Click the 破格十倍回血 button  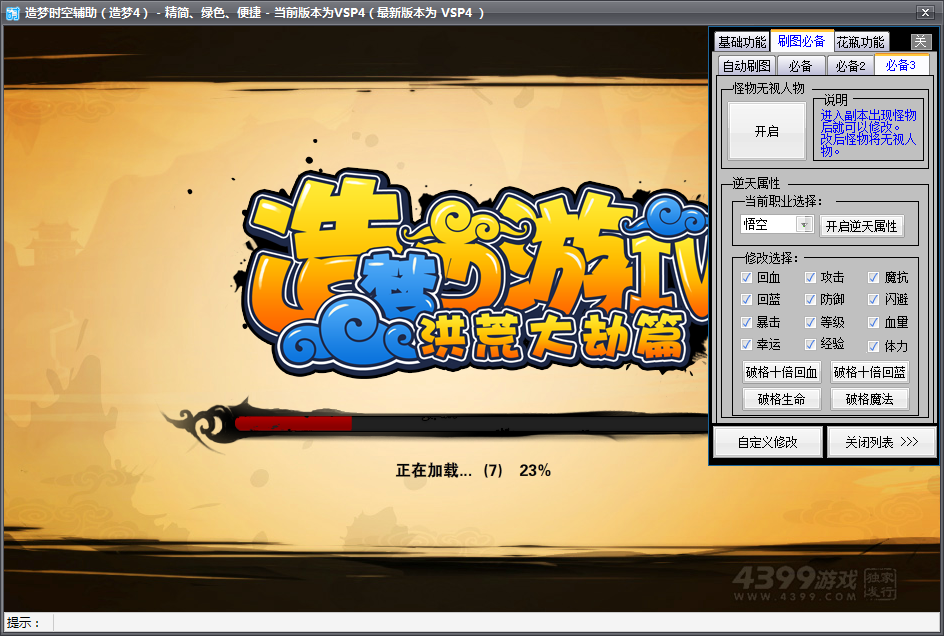(x=781, y=372)
